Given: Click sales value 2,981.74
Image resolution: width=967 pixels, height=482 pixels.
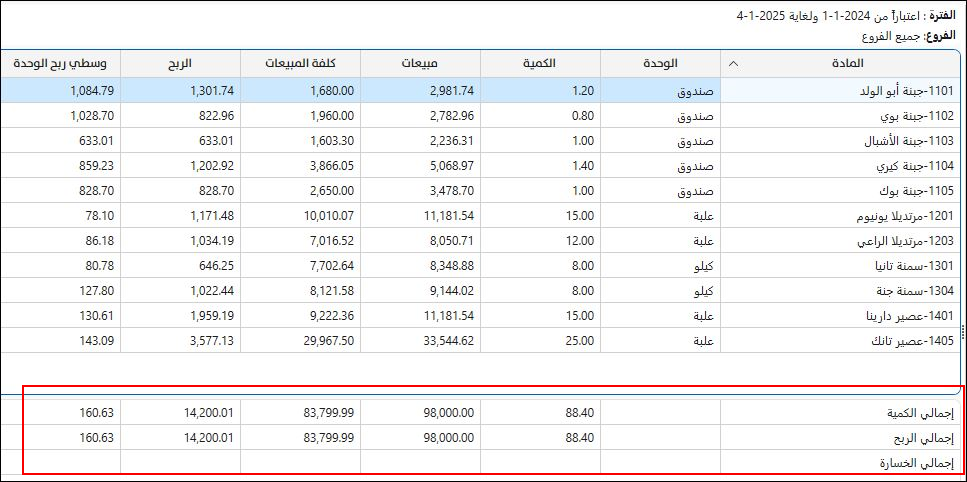Looking at the screenshot, I should [x=452, y=91].
